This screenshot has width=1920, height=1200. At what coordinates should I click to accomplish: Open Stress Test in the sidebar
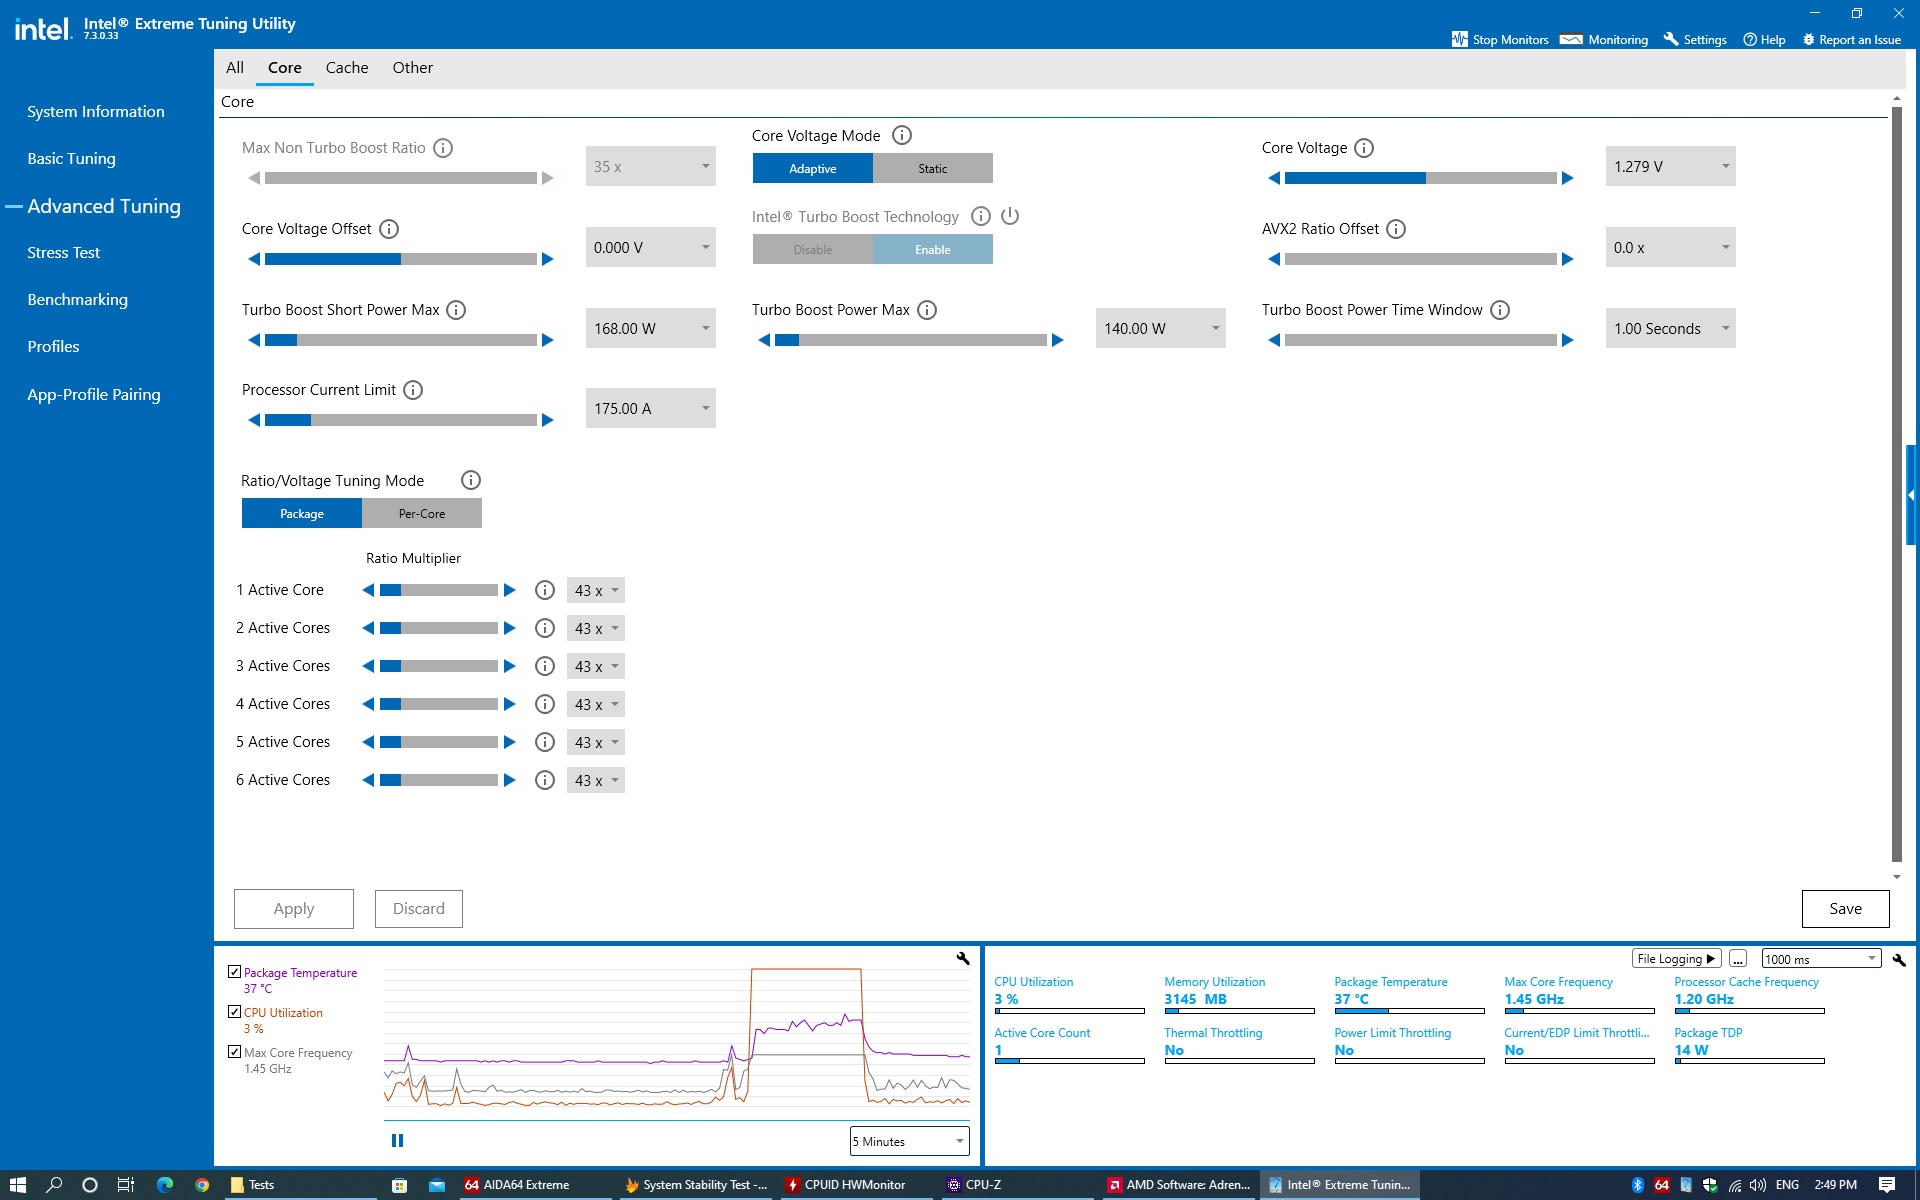click(63, 253)
